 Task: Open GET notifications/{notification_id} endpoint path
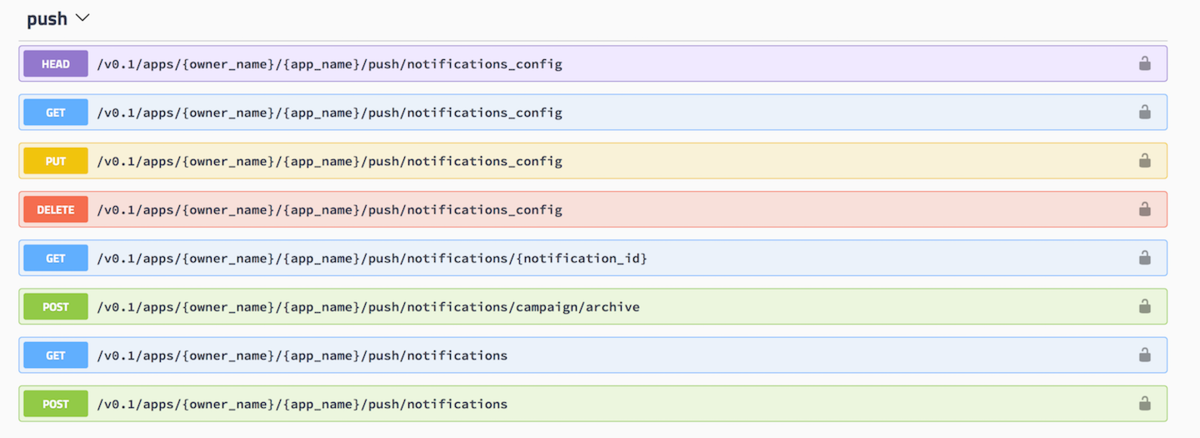point(372,258)
